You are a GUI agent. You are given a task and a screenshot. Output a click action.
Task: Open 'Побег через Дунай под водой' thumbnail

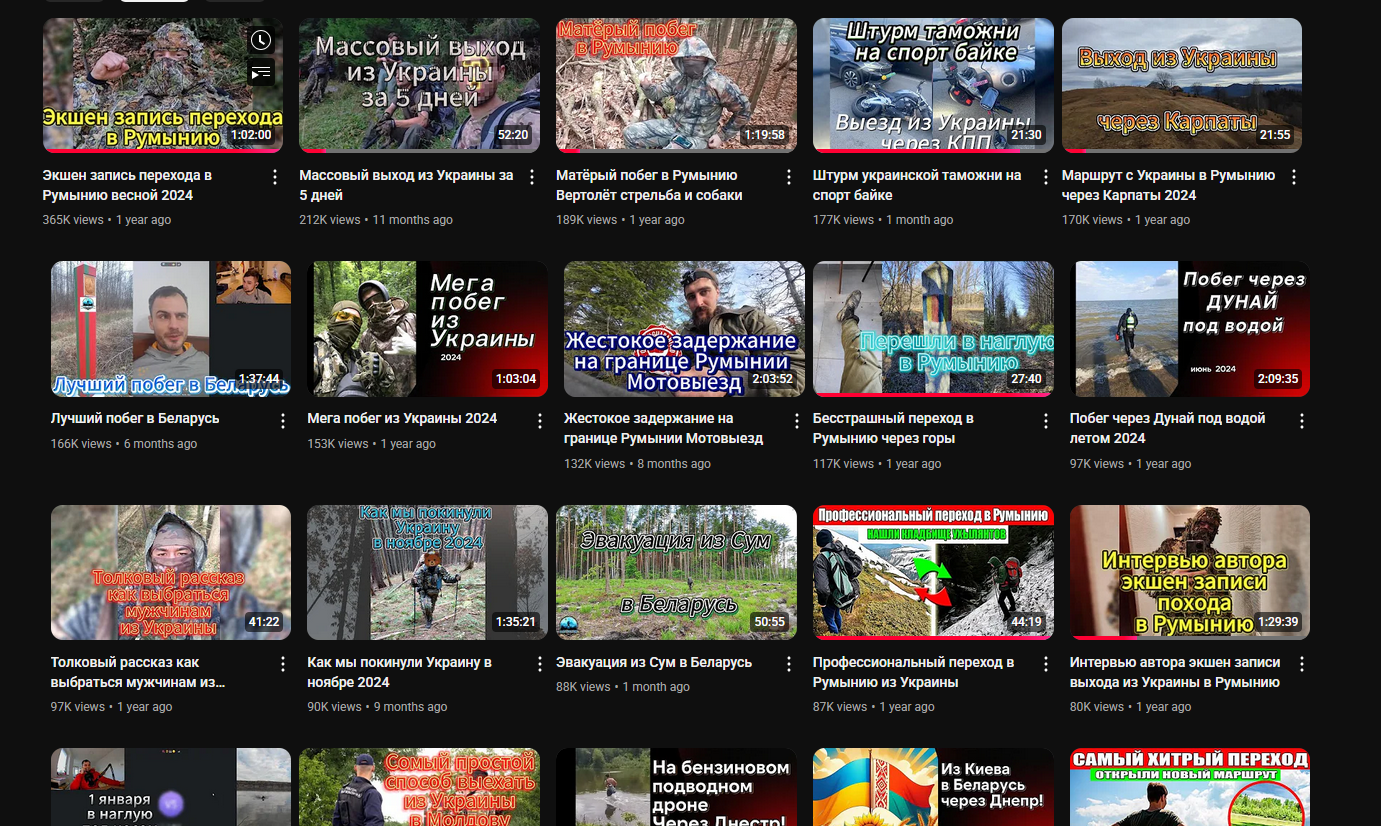click(1190, 329)
